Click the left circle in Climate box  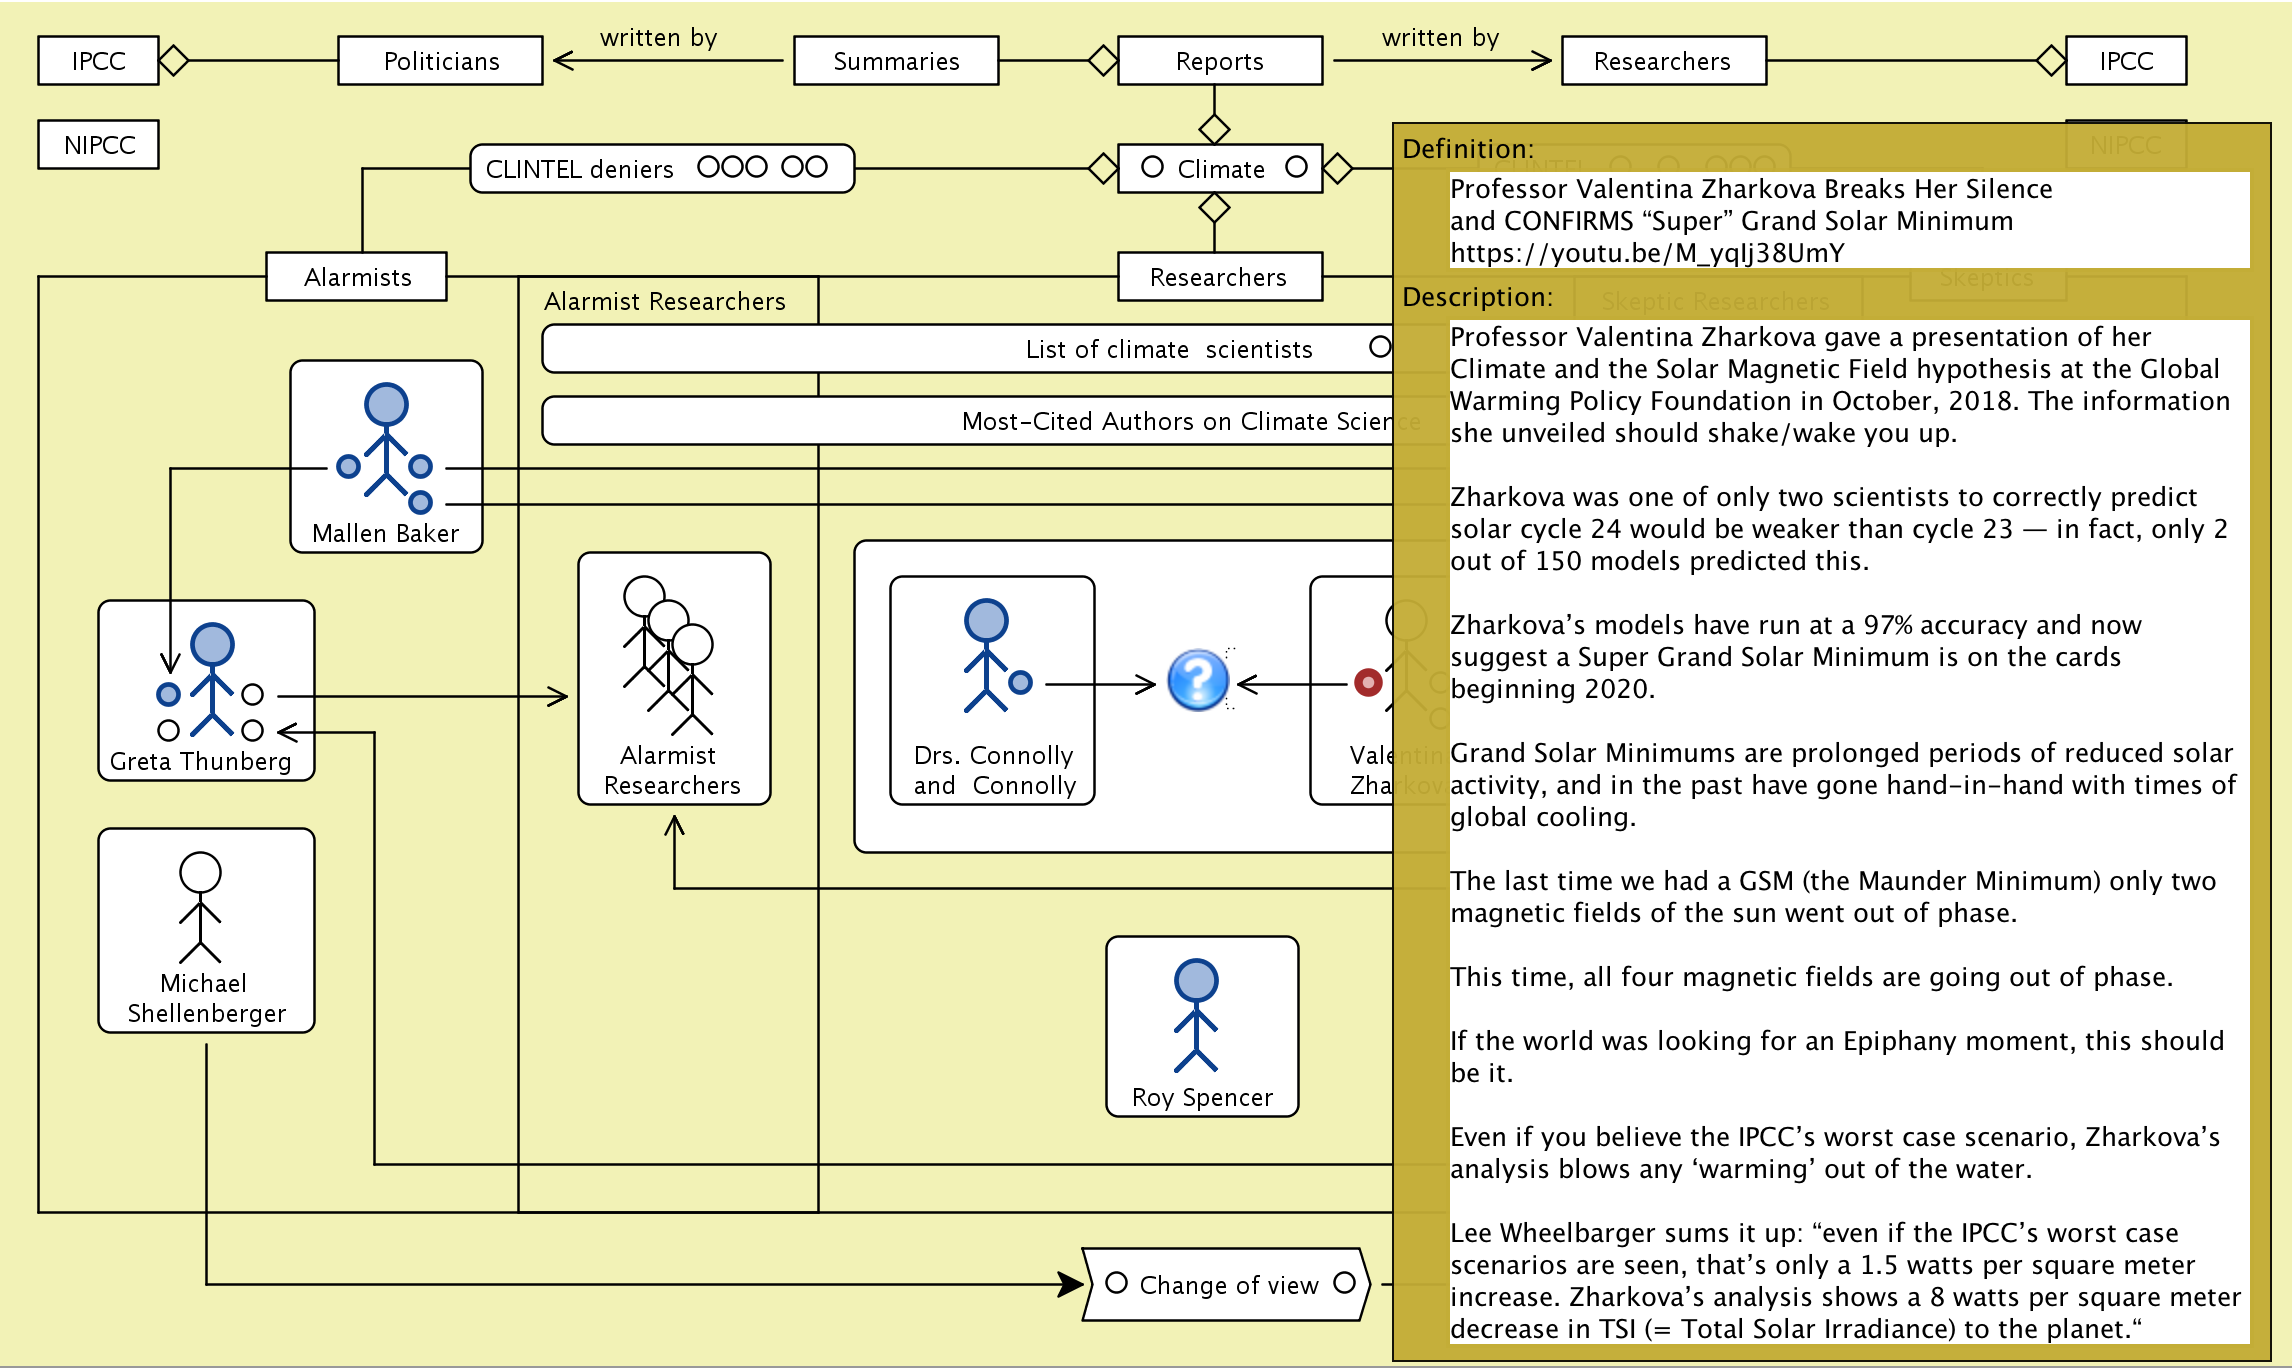tap(1152, 167)
